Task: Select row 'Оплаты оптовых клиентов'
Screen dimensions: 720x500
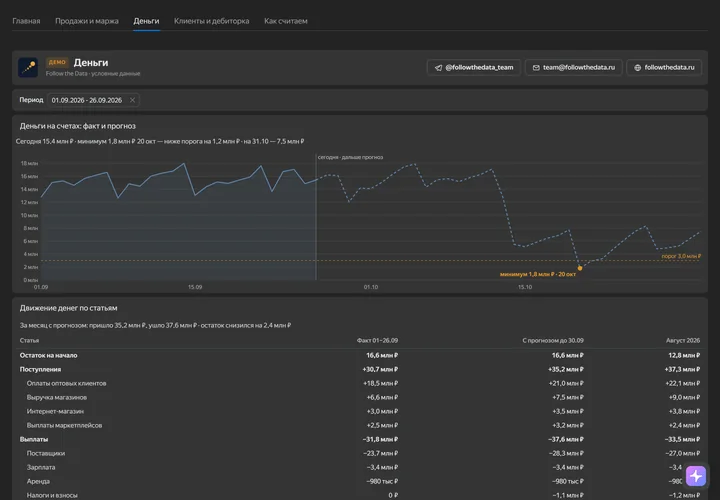Action: pos(360,383)
